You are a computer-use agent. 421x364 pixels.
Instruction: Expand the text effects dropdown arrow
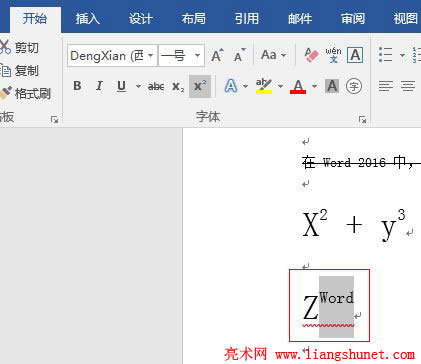[246, 86]
